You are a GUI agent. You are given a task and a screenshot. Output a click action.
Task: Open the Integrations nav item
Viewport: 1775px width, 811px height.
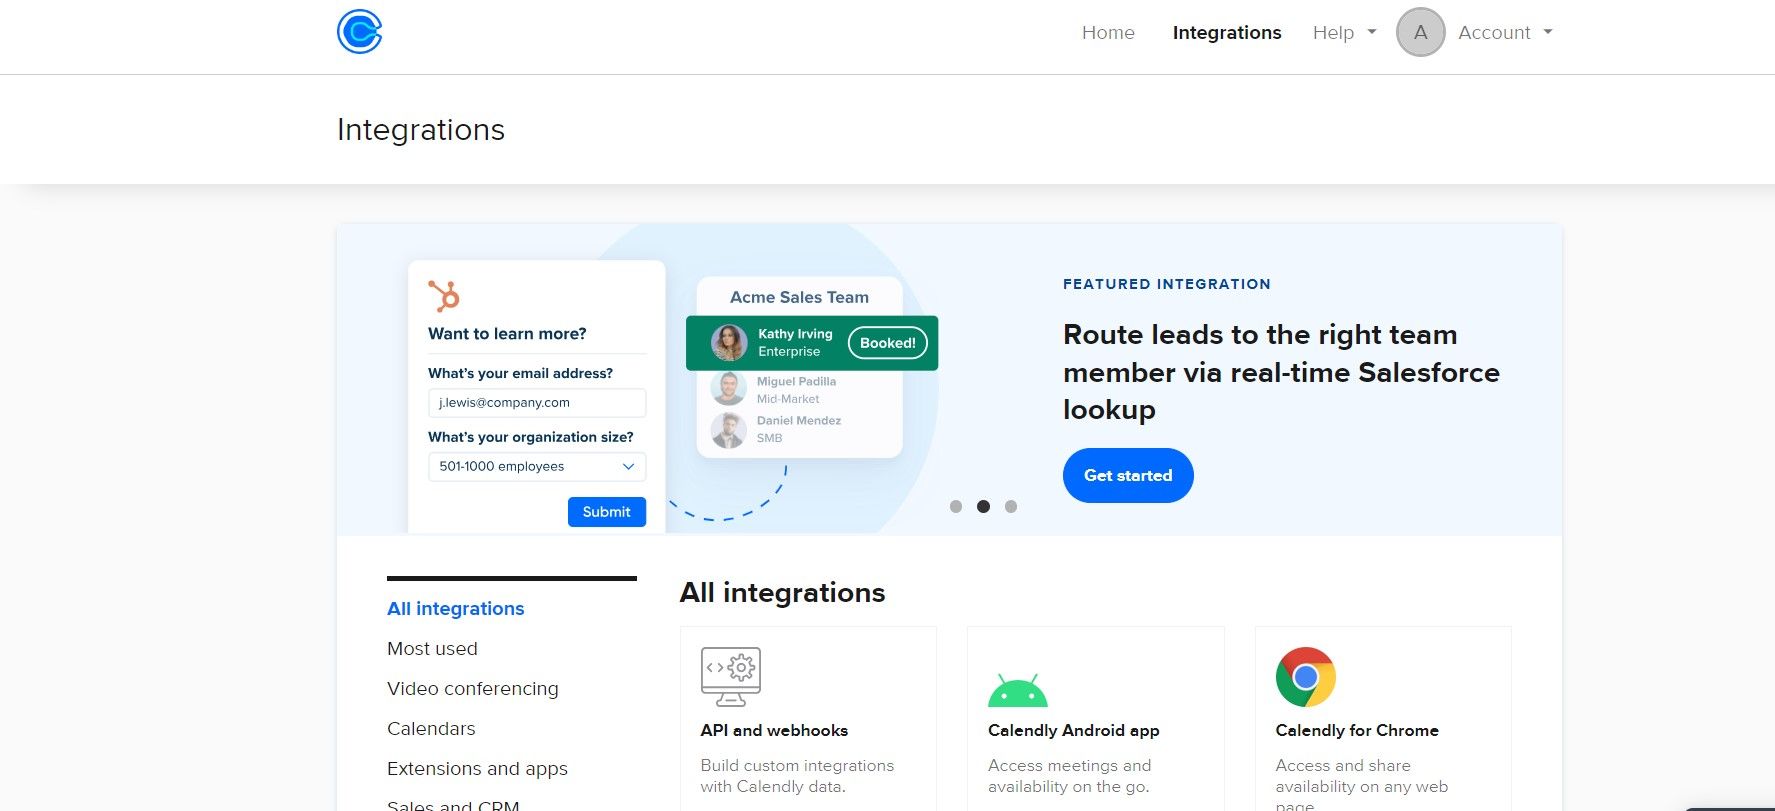1226,33
